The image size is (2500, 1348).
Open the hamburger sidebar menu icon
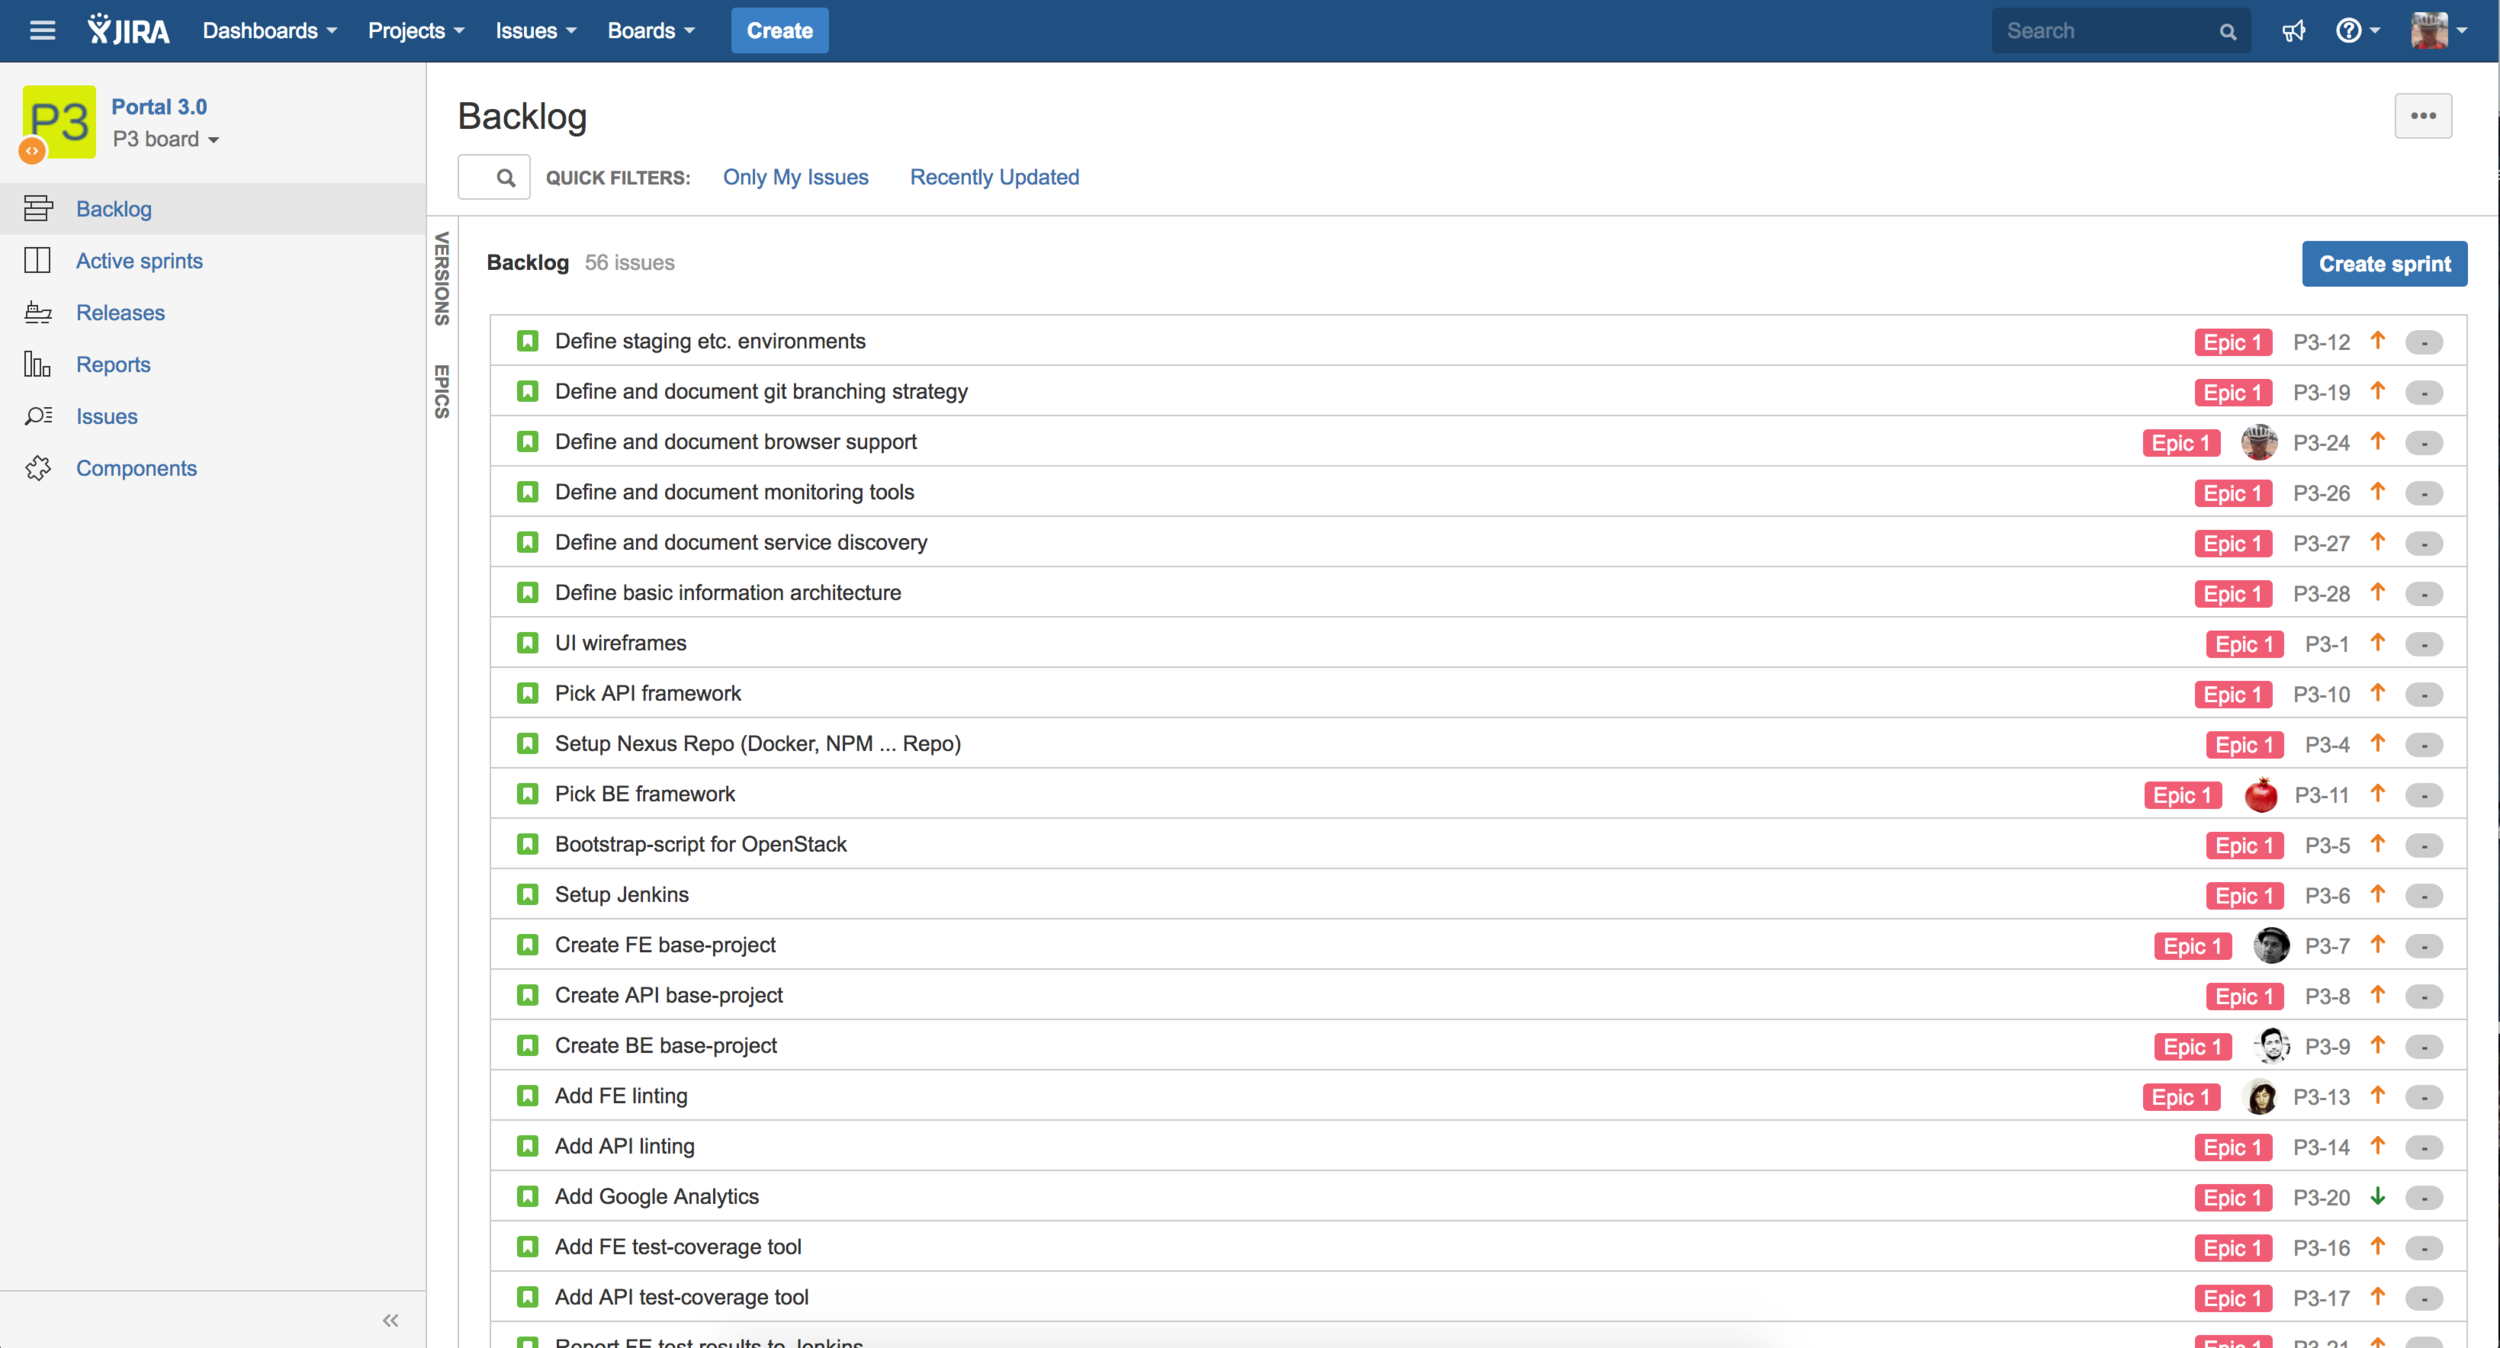tap(42, 30)
